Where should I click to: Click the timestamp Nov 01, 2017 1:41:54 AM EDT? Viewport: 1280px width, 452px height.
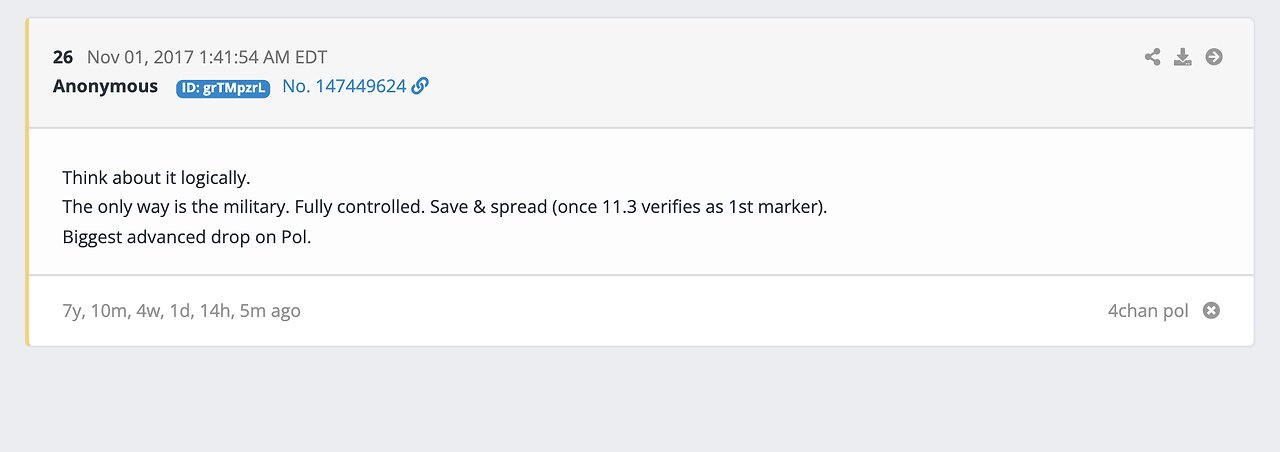tap(207, 57)
